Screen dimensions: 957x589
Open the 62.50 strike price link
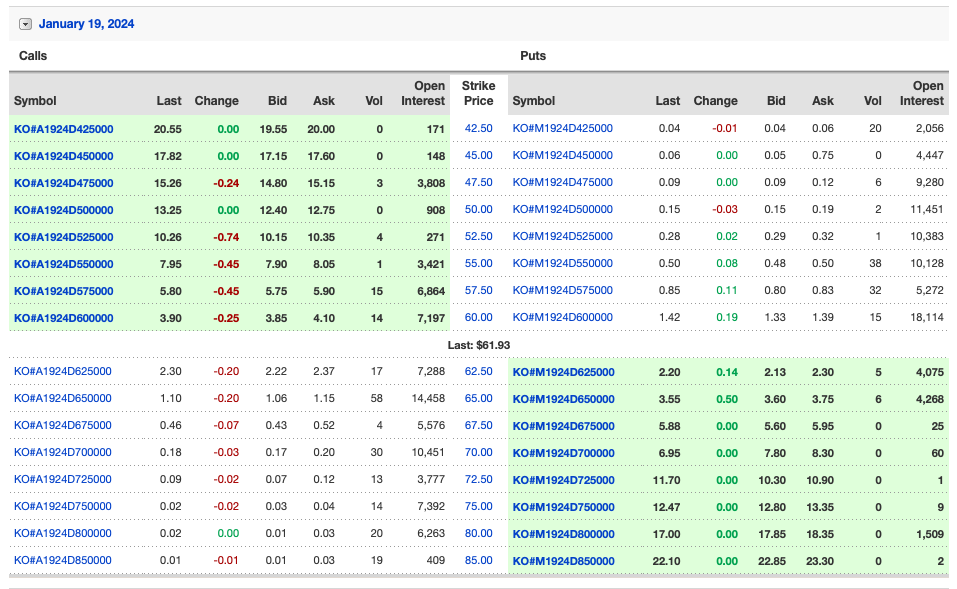coord(478,371)
